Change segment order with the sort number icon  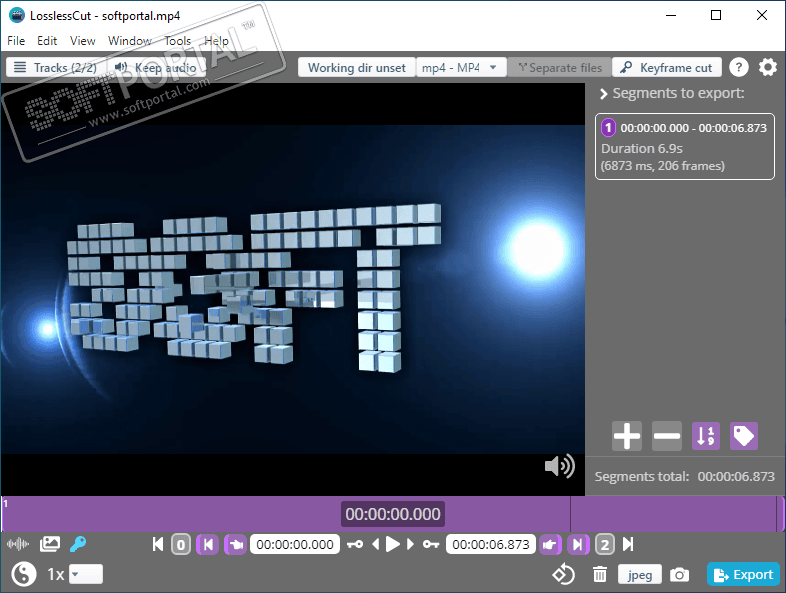tap(706, 436)
